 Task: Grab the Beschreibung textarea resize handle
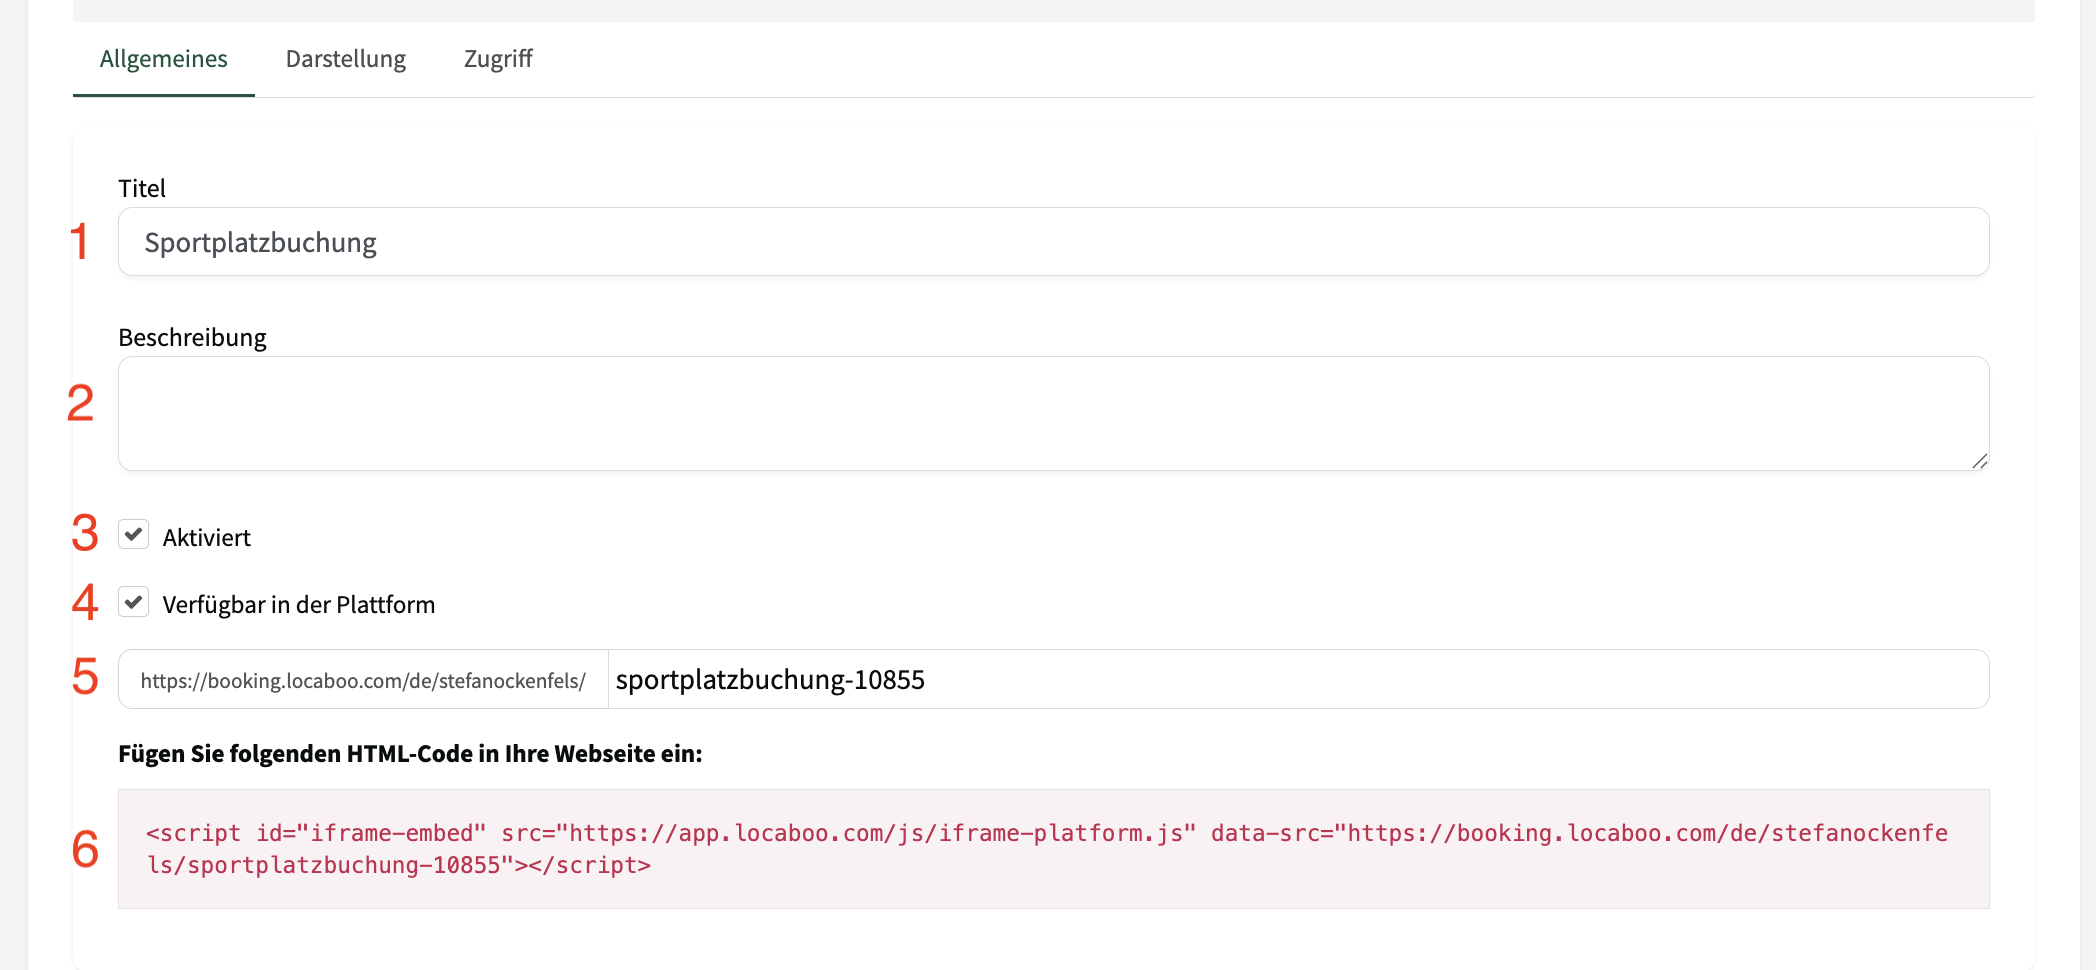click(x=1979, y=461)
